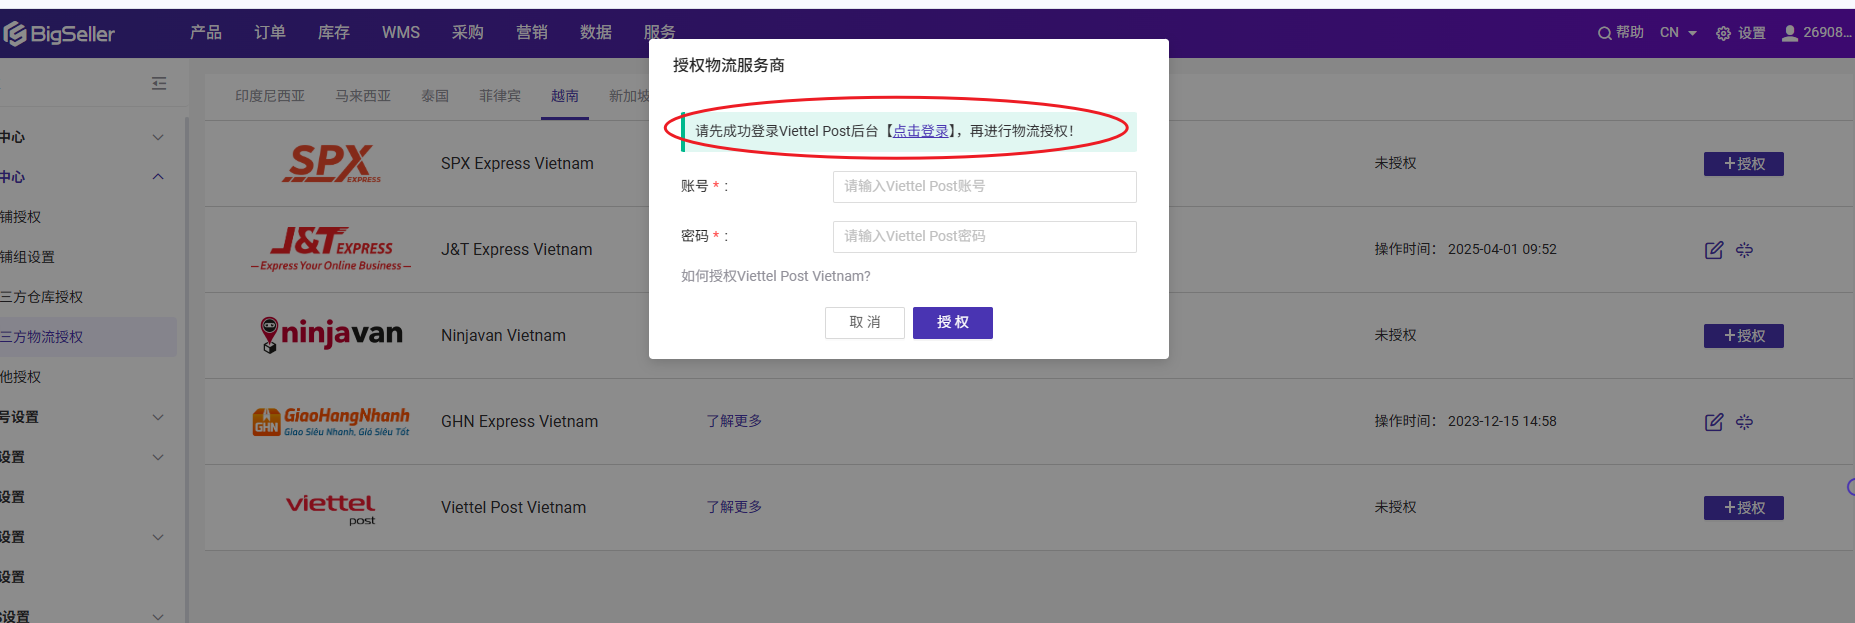Click the 取消 button

865,323
